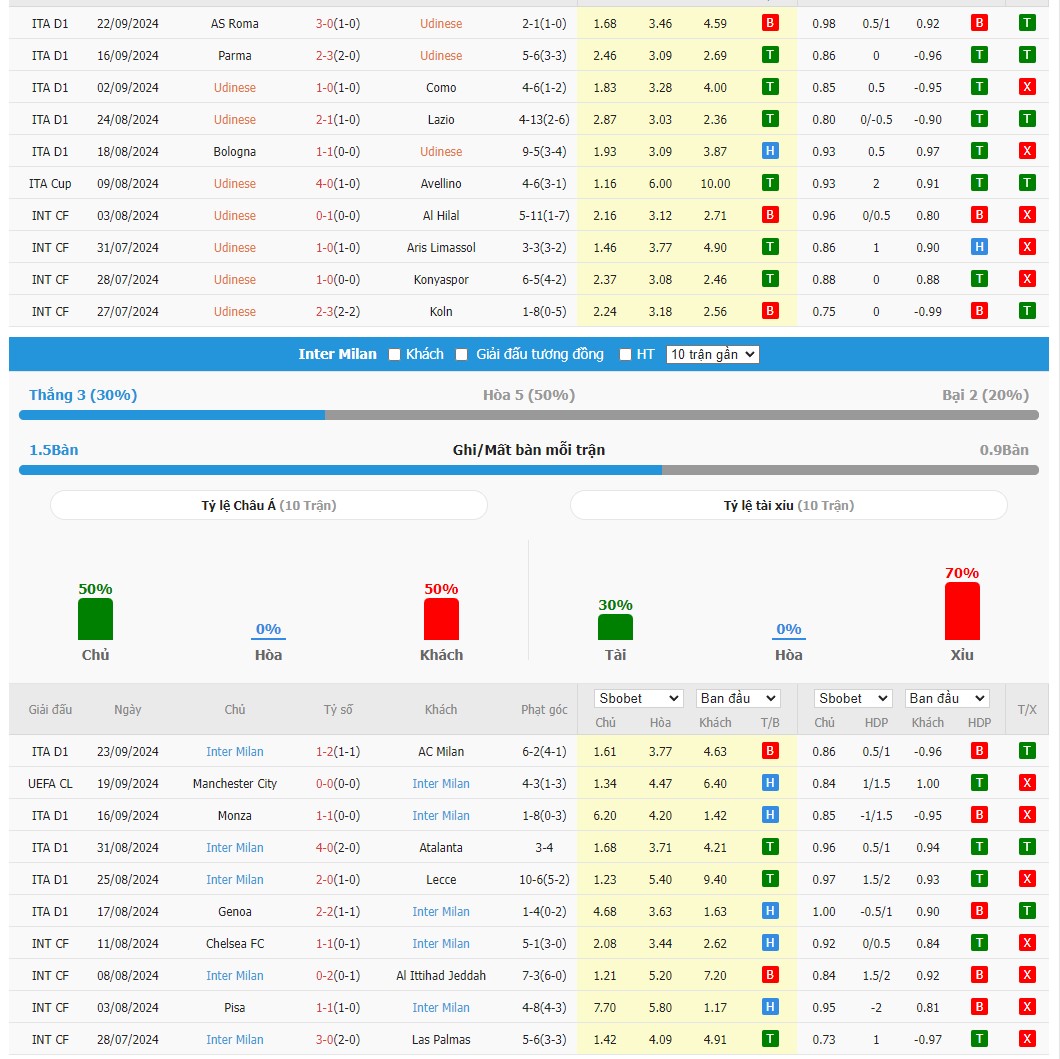The height and width of the screenshot is (1059, 1060).
Task: Click the Thắng/Hòa/Bại progress bar
Action: (529, 415)
